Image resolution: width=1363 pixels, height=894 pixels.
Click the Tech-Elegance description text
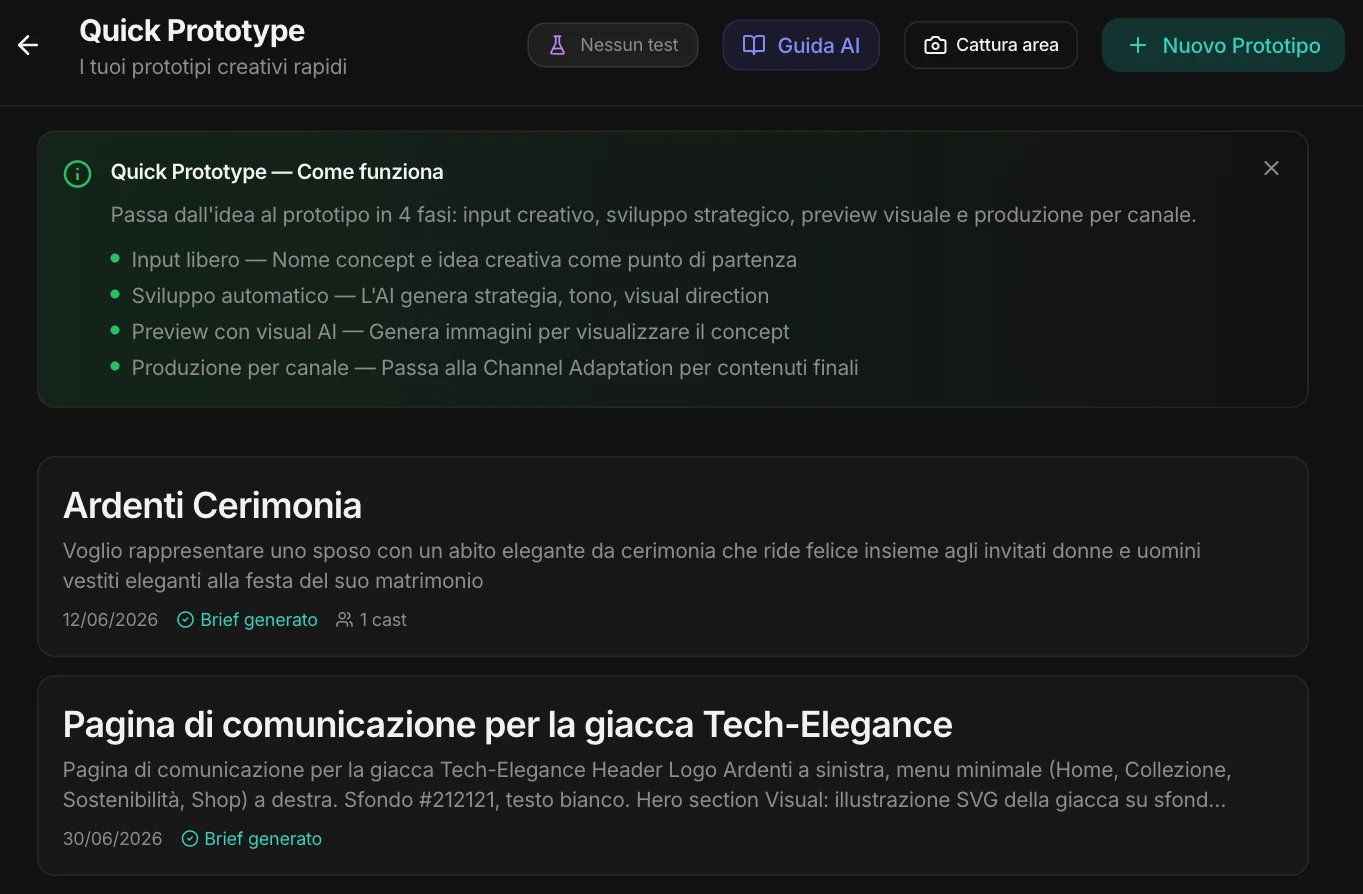tap(647, 785)
